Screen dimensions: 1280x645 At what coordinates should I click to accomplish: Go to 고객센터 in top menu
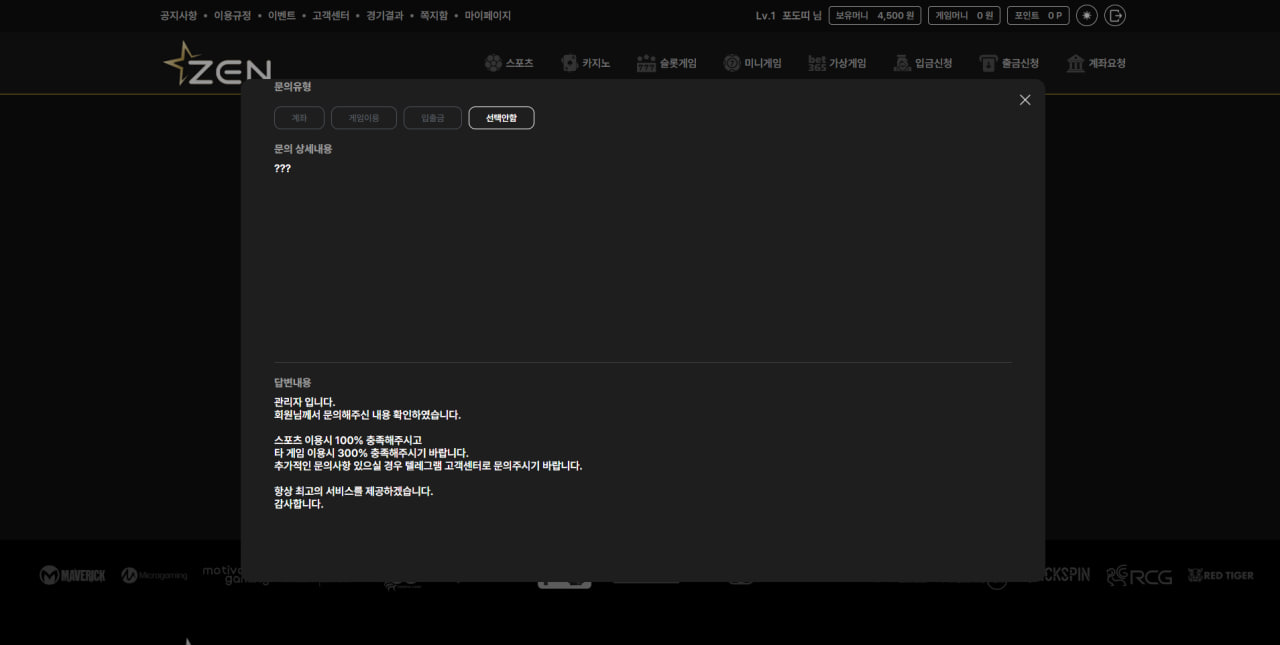330,16
